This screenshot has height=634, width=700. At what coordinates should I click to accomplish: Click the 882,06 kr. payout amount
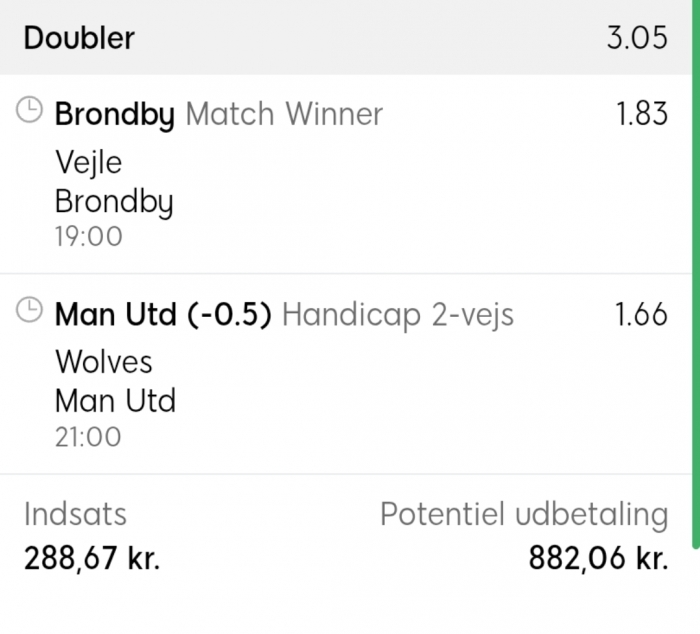pos(597,558)
